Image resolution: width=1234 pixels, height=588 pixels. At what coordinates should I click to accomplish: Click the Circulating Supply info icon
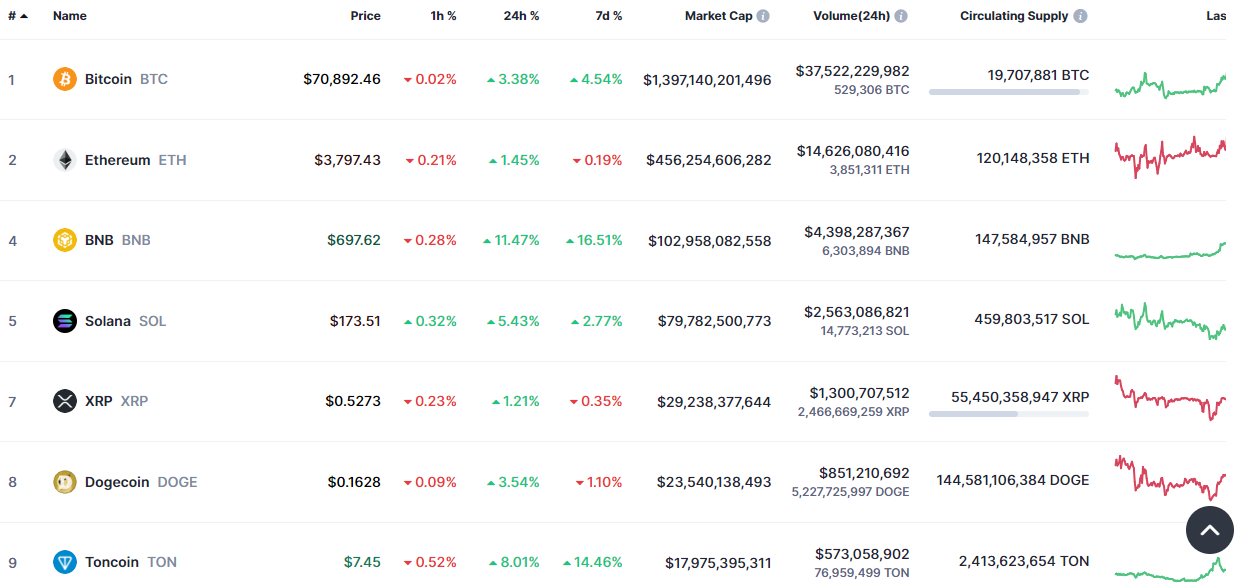coord(1080,16)
